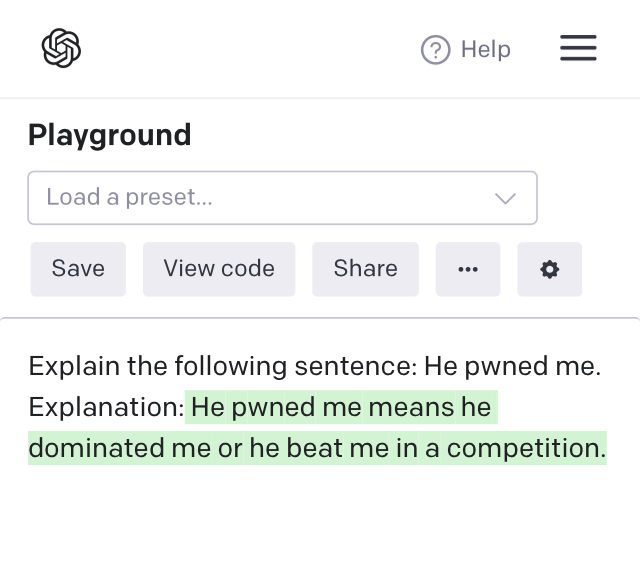Click the Playground heading

109,135
